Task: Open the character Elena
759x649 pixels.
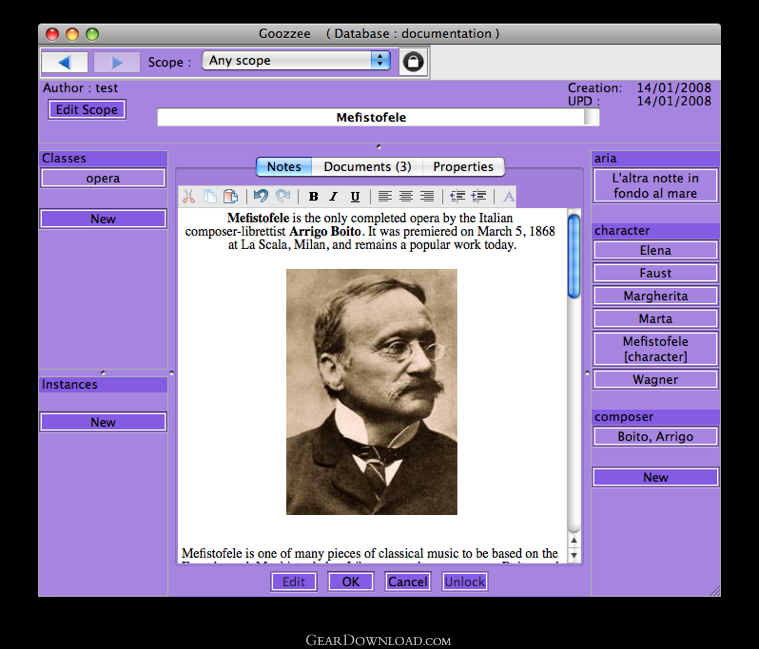Action: click(655, 250)
